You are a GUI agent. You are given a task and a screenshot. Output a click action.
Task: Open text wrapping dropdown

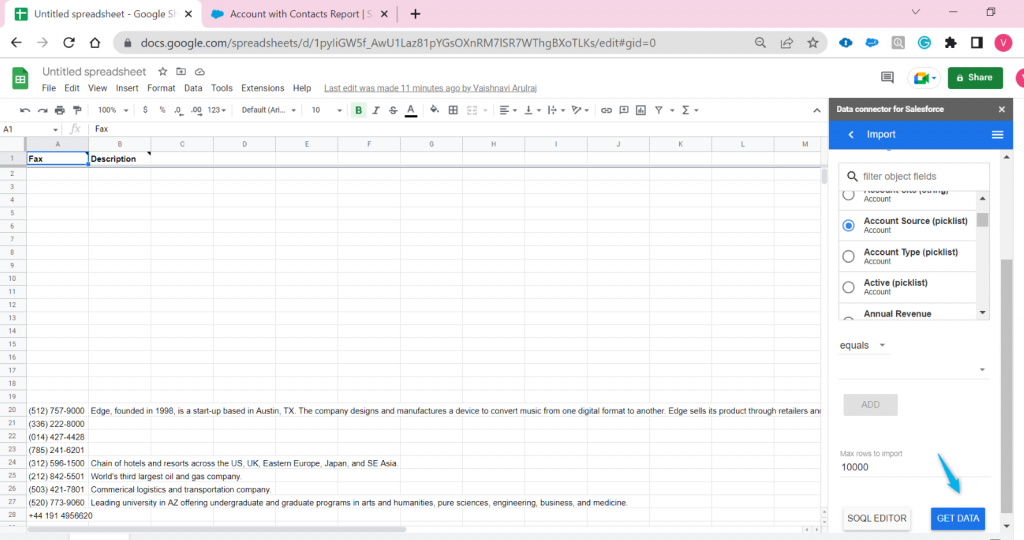point(556,110)
